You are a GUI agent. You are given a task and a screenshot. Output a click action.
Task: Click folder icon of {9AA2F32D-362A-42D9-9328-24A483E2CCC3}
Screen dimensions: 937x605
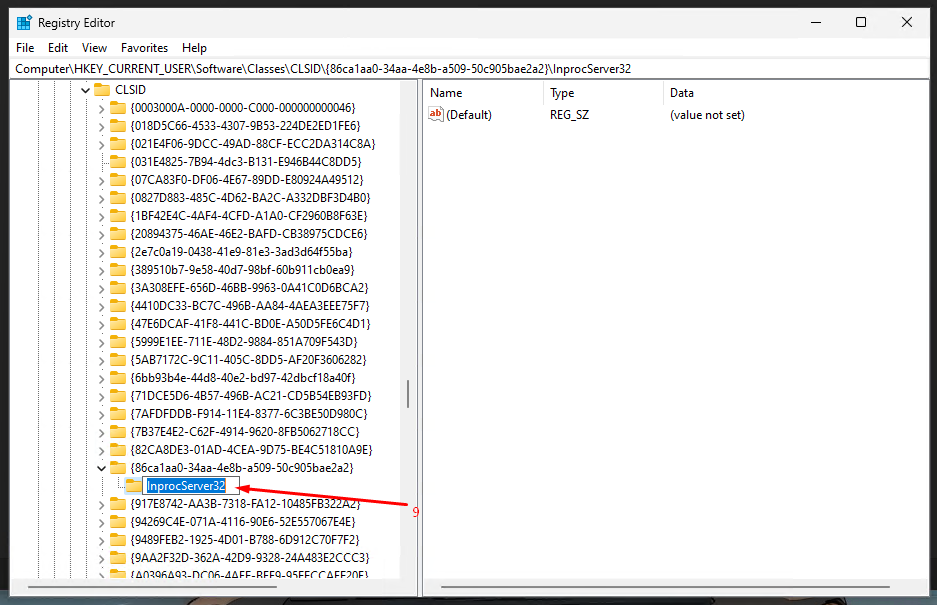[118, 558]
